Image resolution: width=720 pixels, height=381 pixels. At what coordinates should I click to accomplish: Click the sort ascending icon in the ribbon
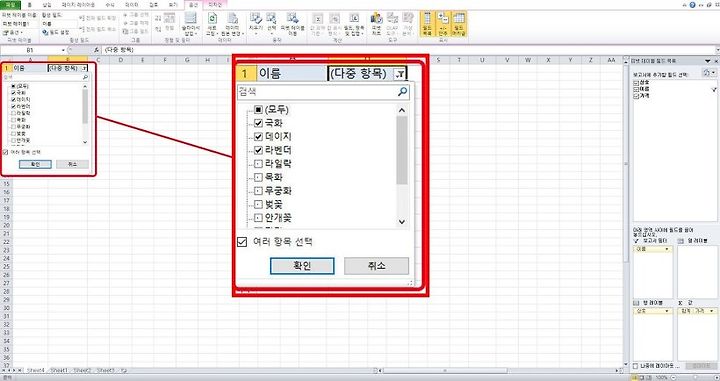[x=158, y=18]
